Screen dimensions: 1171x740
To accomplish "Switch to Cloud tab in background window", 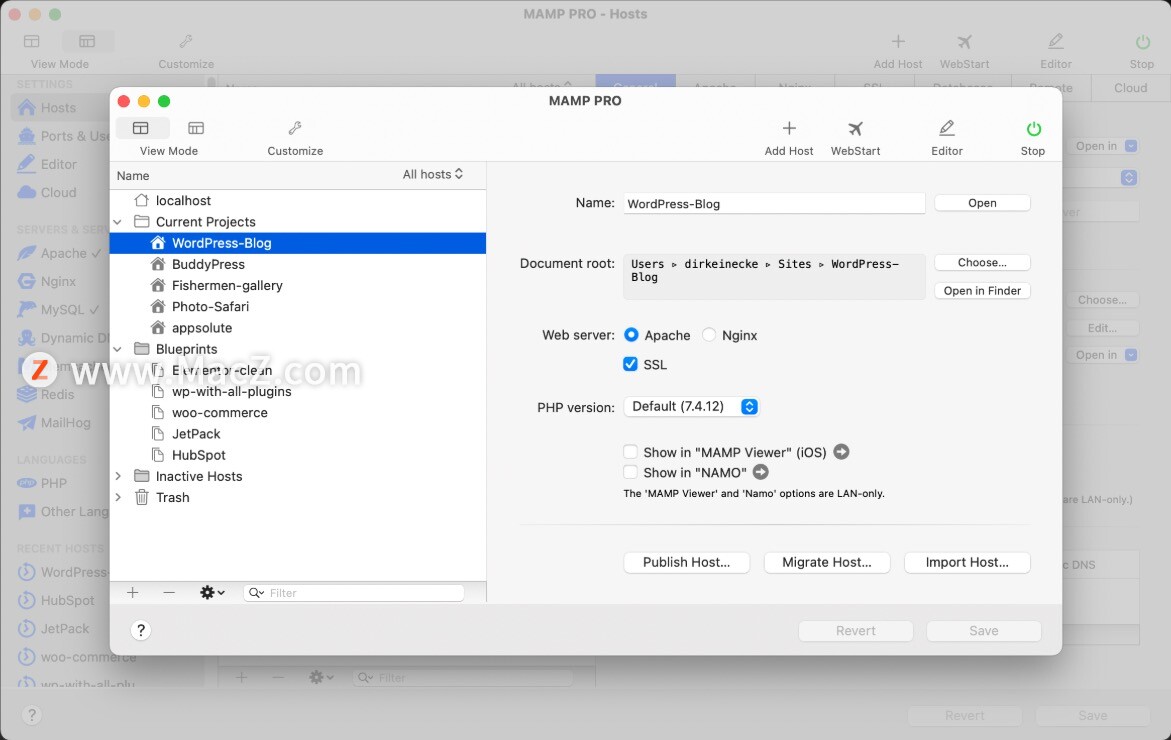I will pos(1130,87).
